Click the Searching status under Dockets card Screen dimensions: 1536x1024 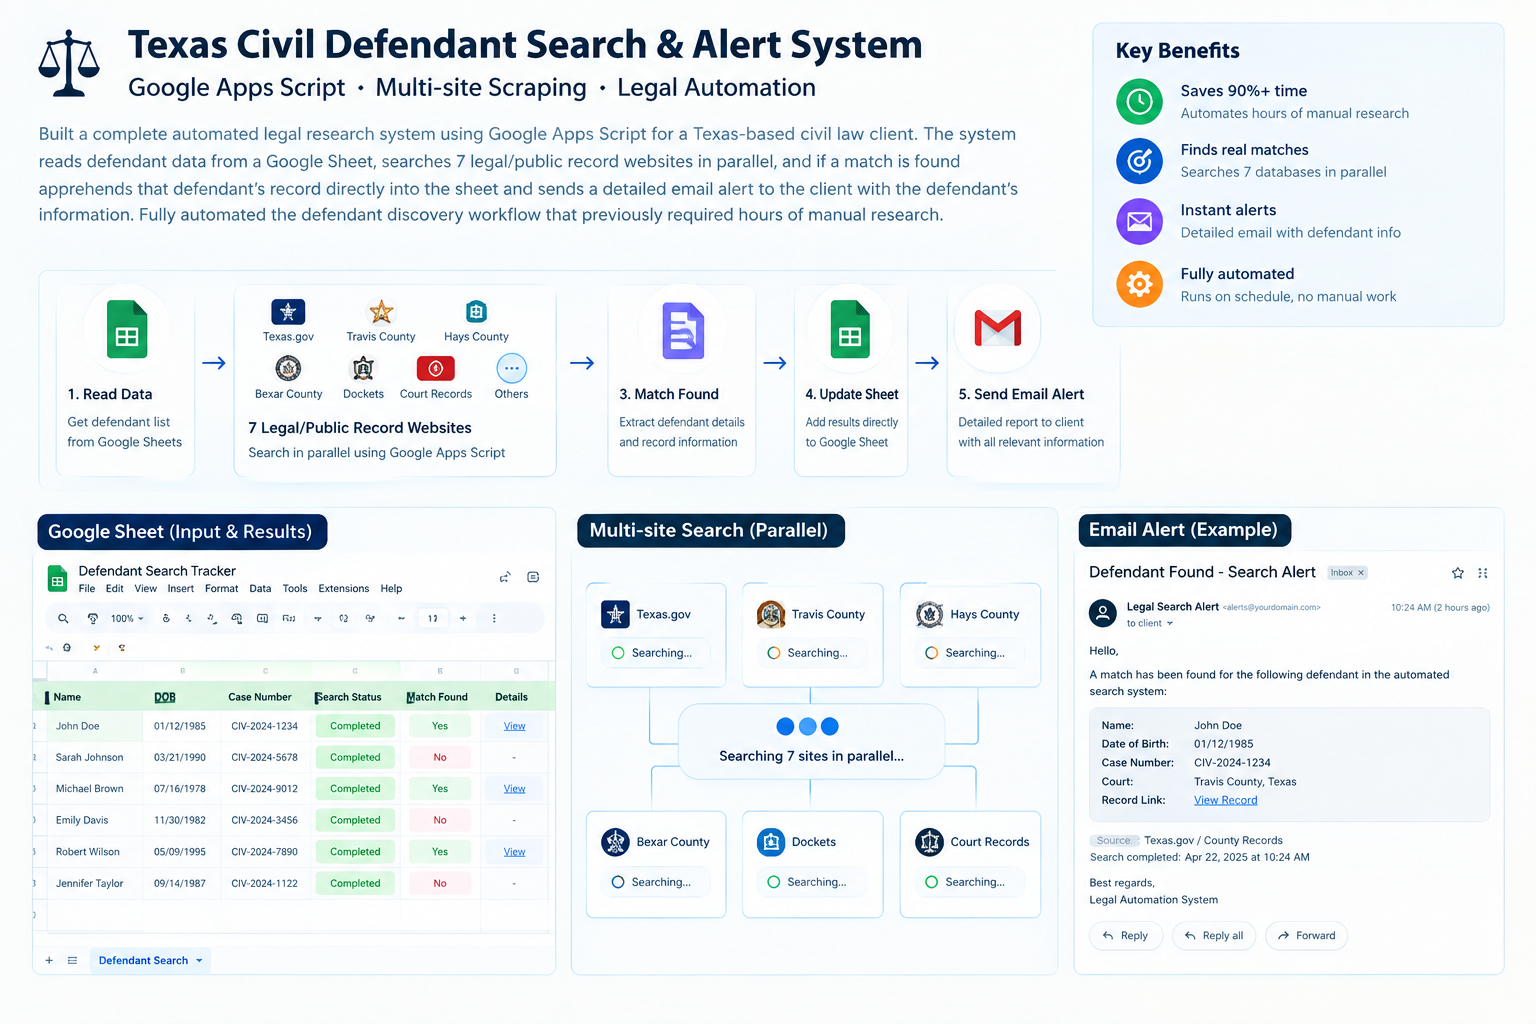[x=810, y=882]
